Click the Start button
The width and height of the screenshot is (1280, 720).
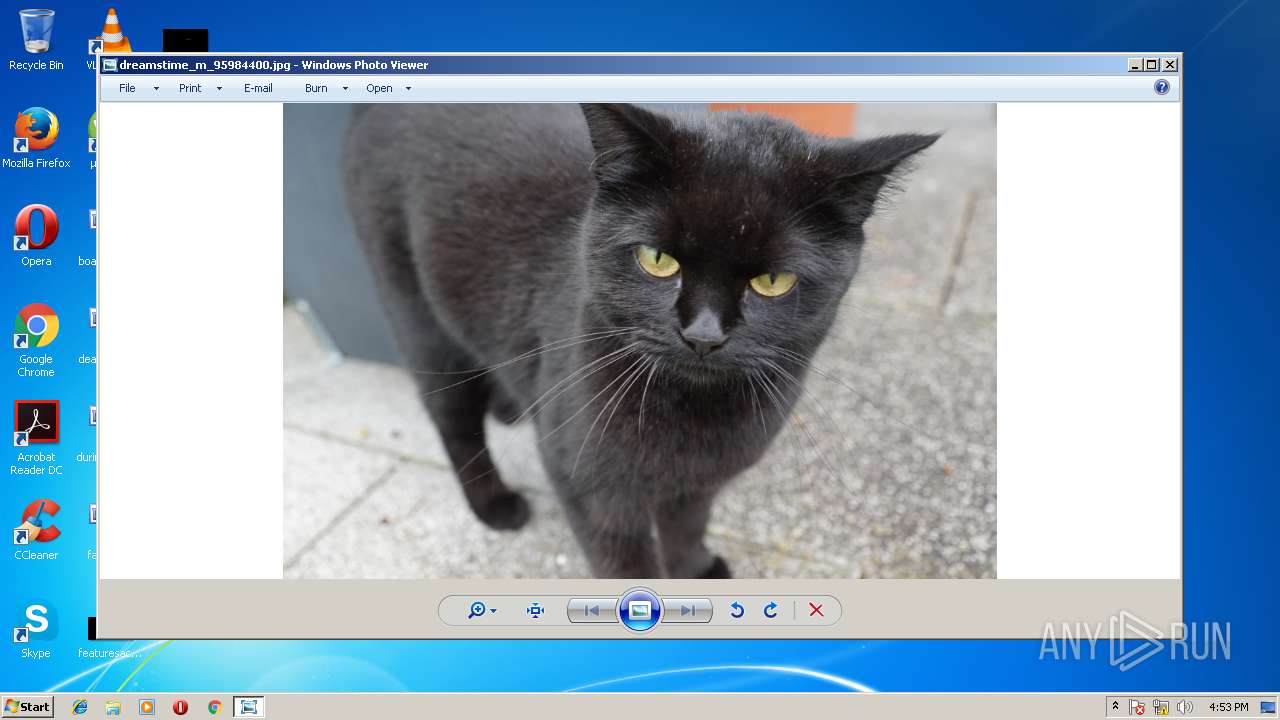[27, 706]
